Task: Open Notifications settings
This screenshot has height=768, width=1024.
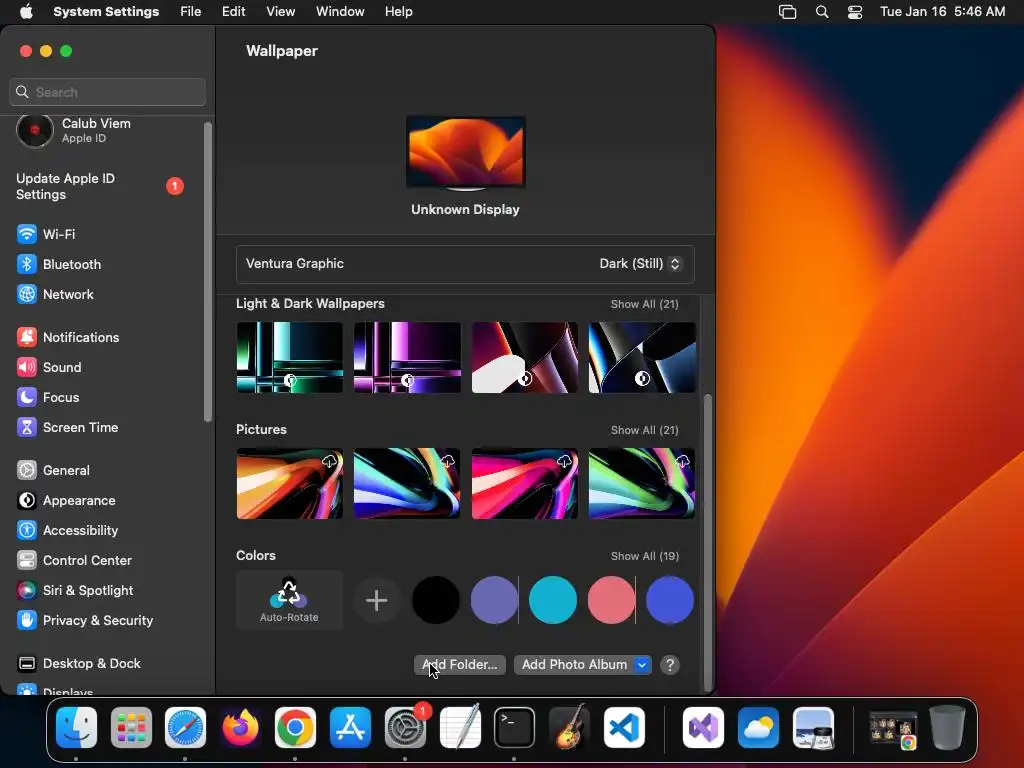Action: pos(68,337)
